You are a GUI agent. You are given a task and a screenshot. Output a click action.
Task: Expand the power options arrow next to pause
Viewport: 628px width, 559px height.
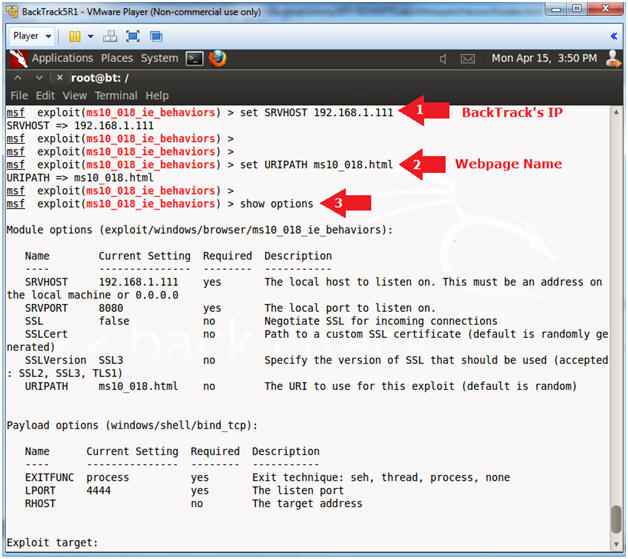coord(91,36)
